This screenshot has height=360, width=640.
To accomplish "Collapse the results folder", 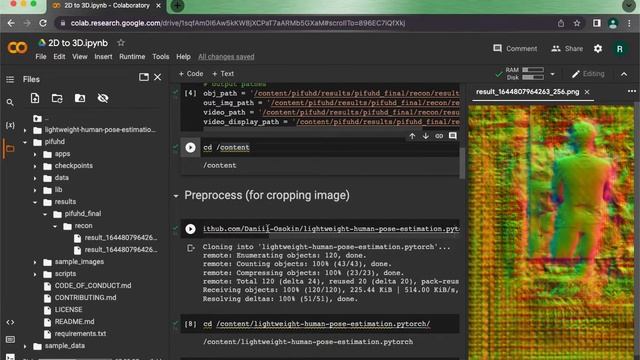I will click(x=35, y=202).
